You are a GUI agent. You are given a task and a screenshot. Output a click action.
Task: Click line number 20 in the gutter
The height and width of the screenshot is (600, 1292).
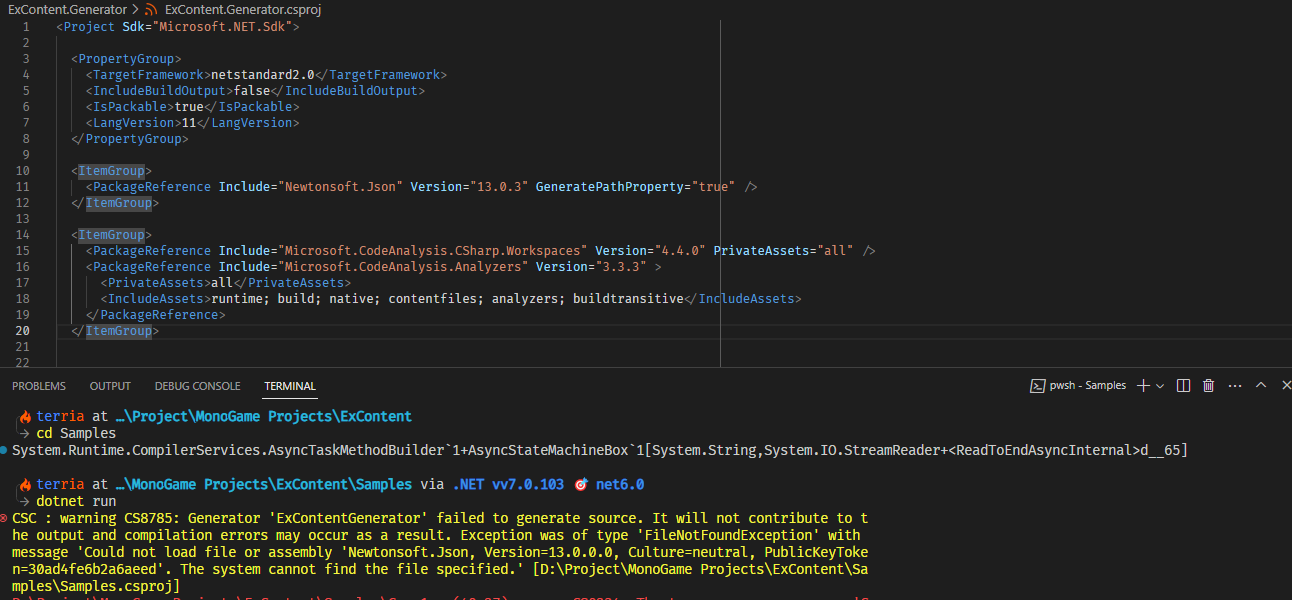point(23,331)
